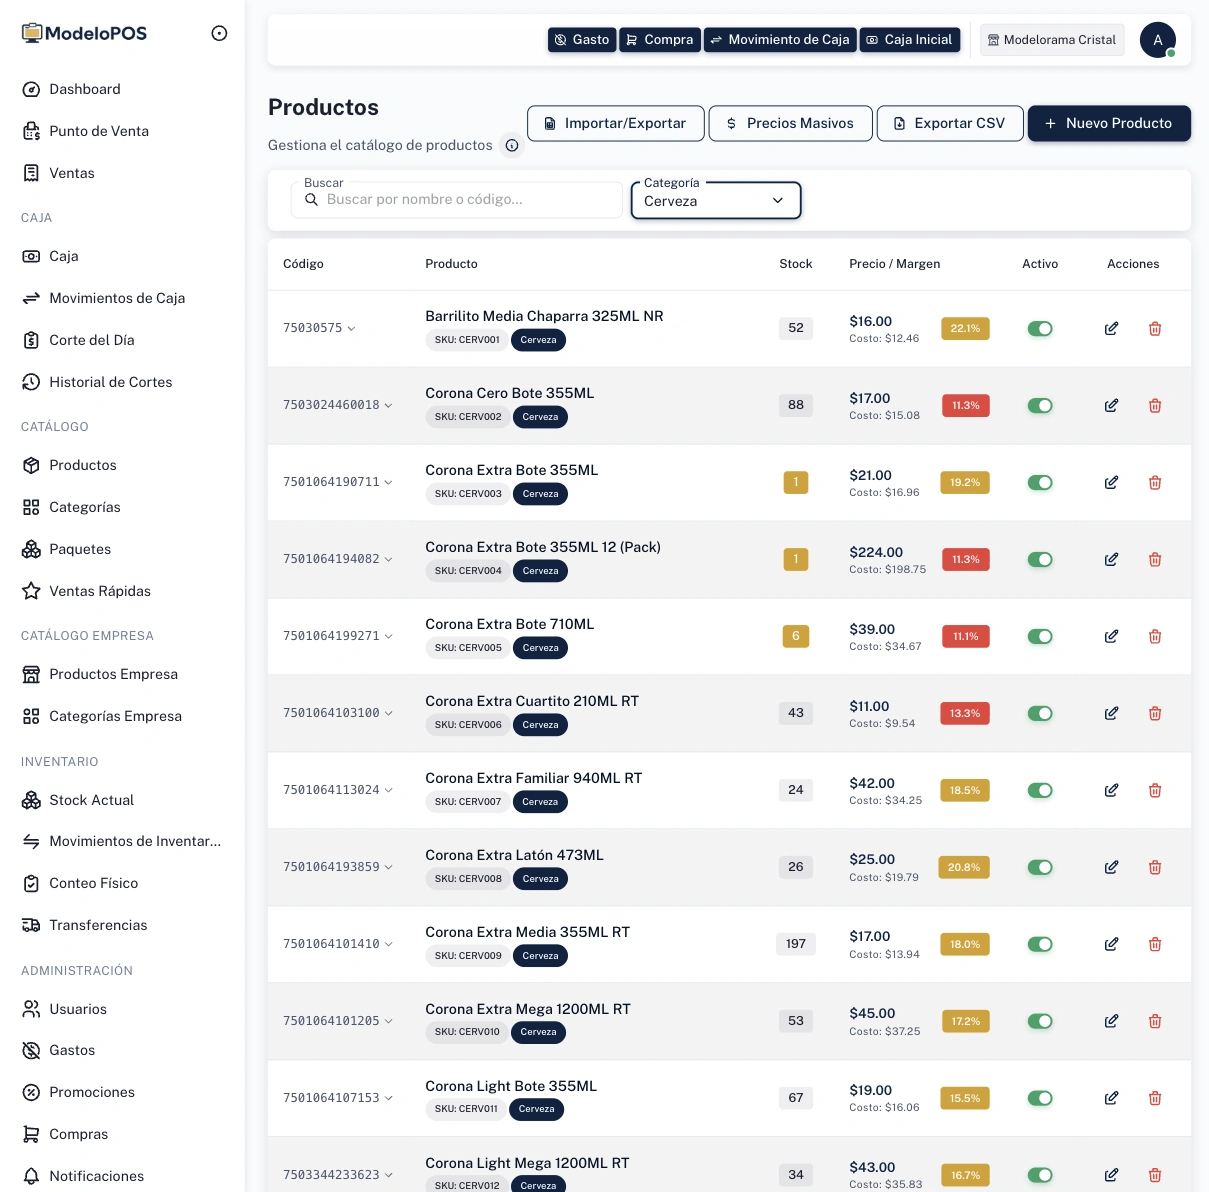Click info icon beside catalog subtitle
The height and width of the screenshot is (1192, 1209).
[512, 146]
